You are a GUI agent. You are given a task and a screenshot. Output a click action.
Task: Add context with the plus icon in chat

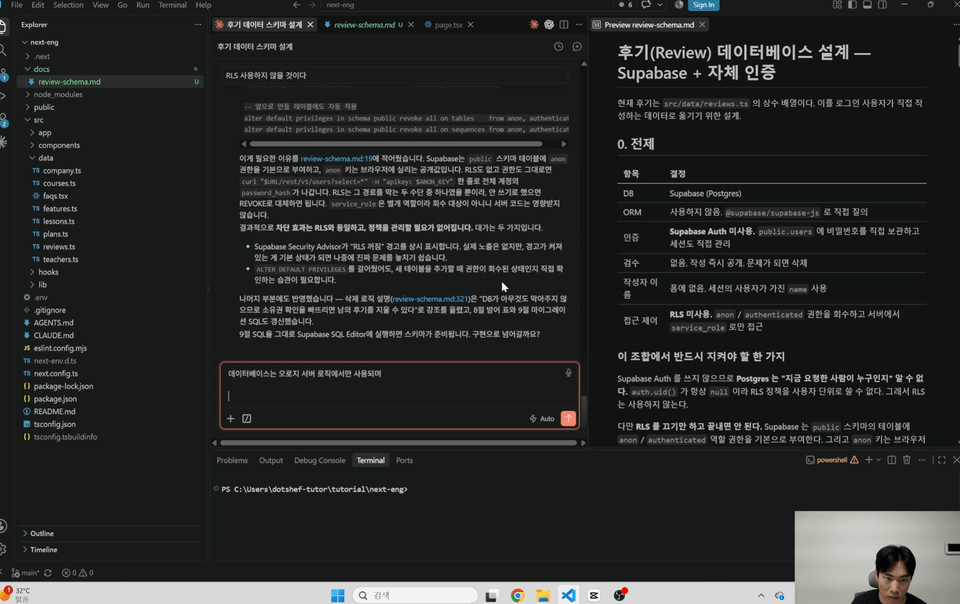[x=230, y=419]
